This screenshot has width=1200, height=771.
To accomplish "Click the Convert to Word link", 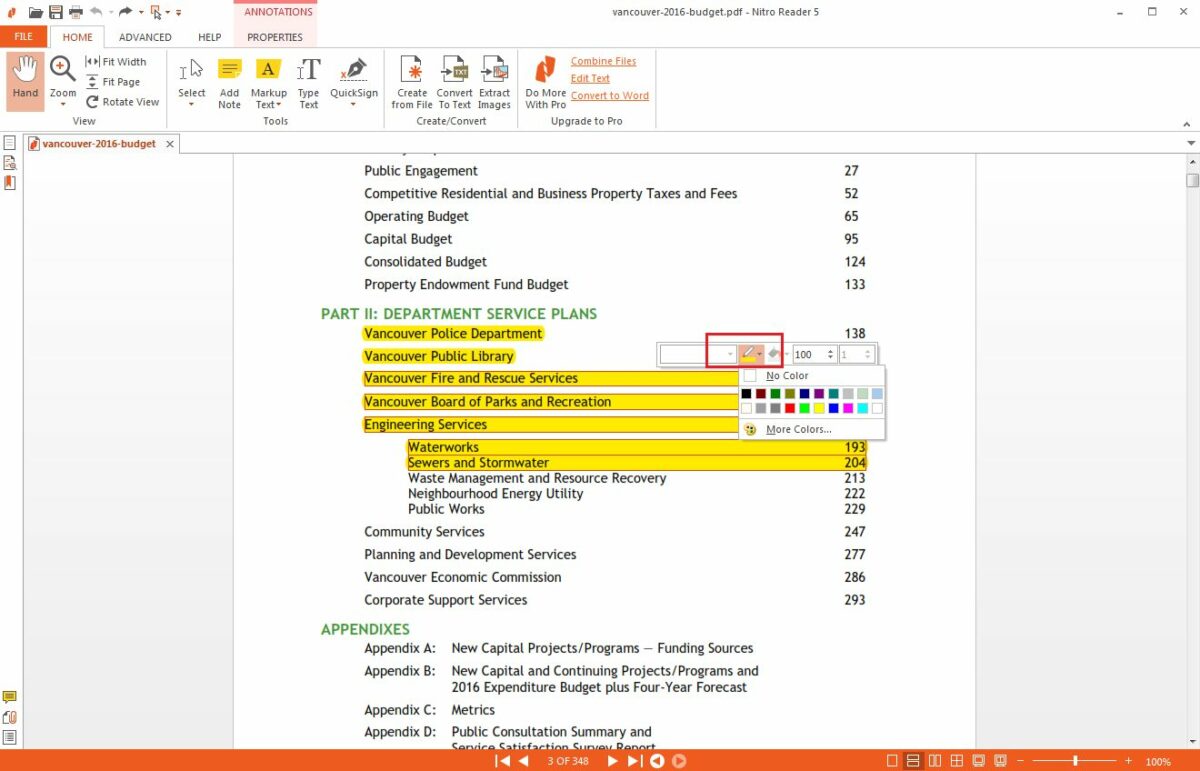I will (610, 95).
